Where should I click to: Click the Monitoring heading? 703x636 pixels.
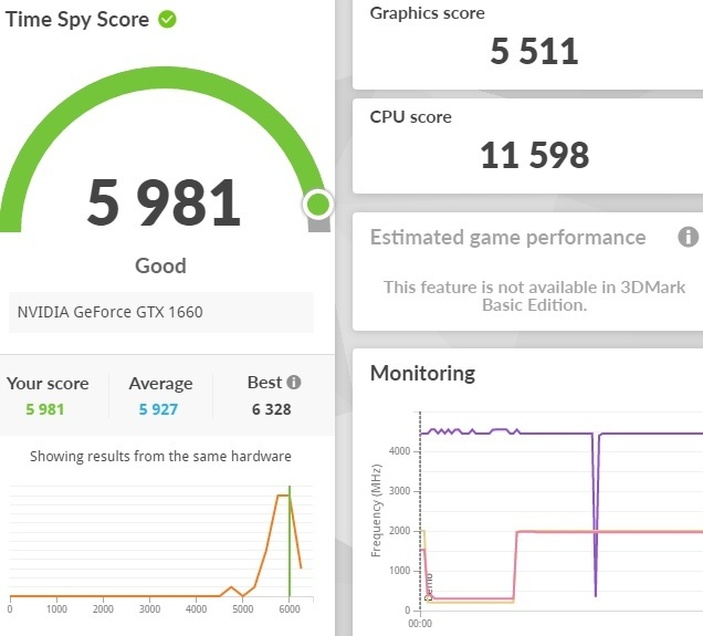423,373
